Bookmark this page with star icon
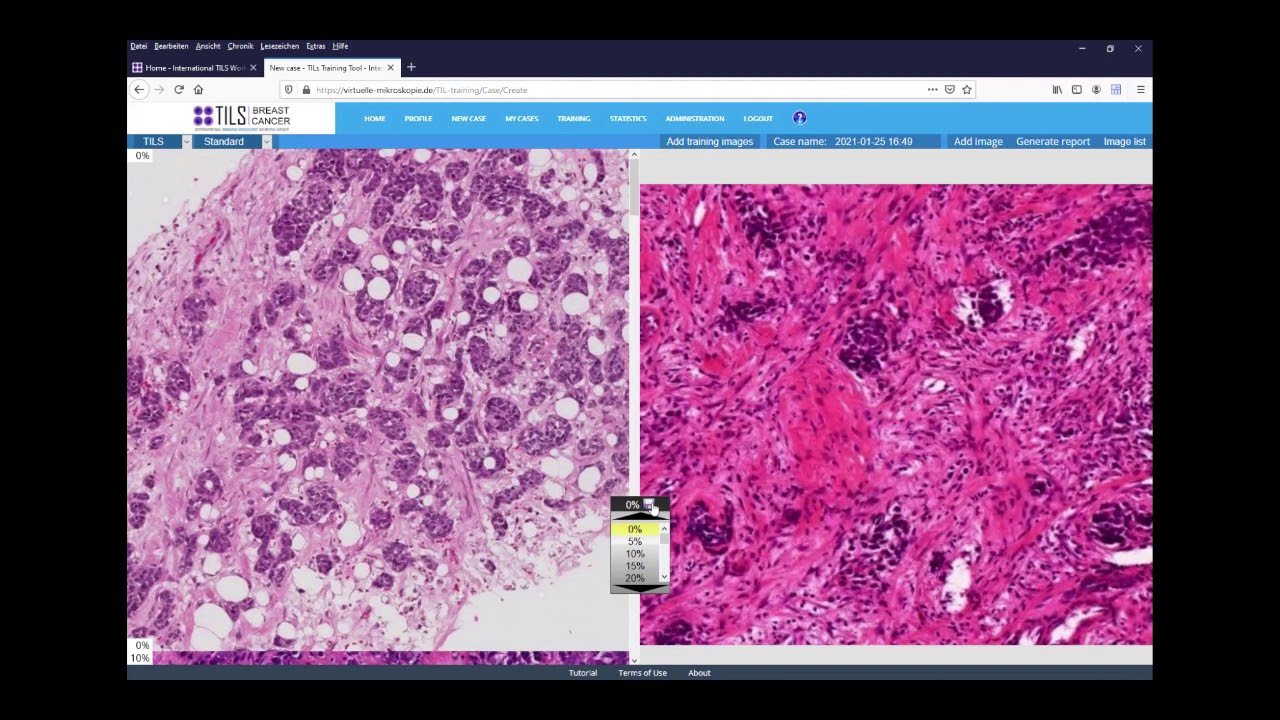This screenshot has height=720, width=1280. pos(967,89)
